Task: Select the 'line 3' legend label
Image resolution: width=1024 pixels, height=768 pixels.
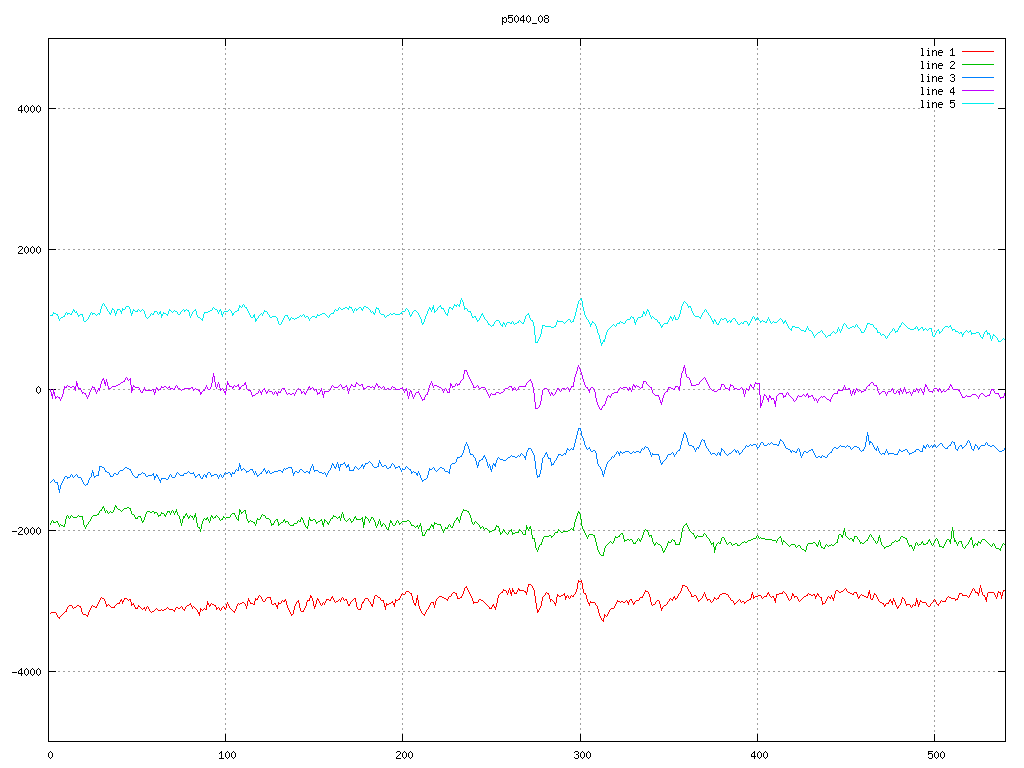Action: click(x=937, y=78)
